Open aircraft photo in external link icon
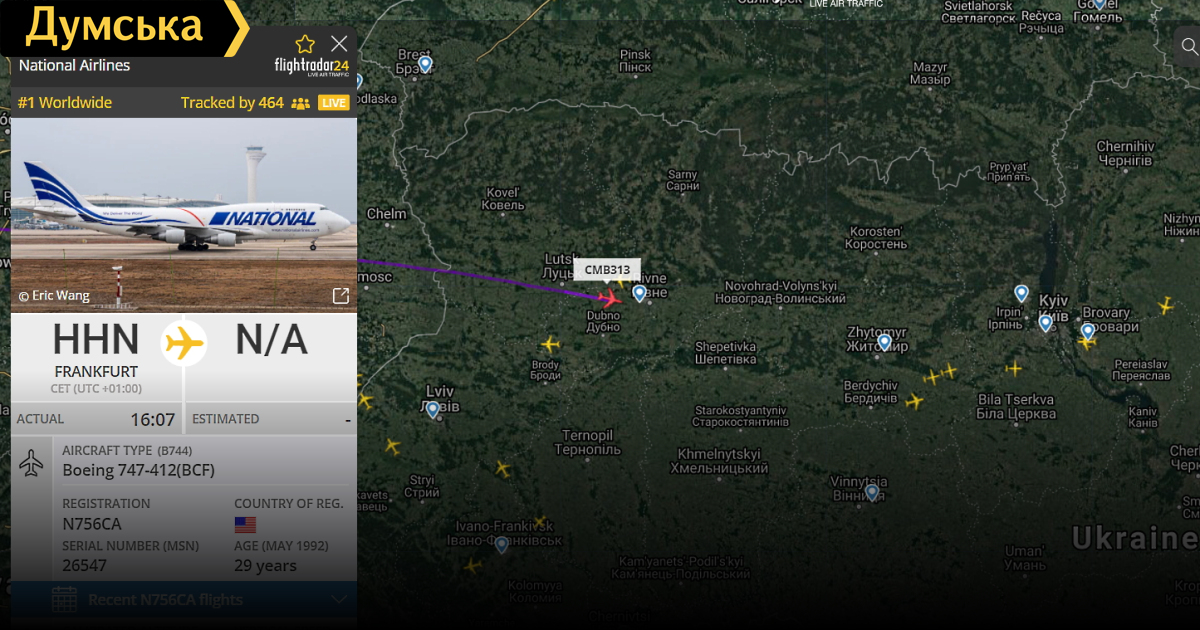The width and height of the screenshot is (1200, 630). [x=340, y=295]
